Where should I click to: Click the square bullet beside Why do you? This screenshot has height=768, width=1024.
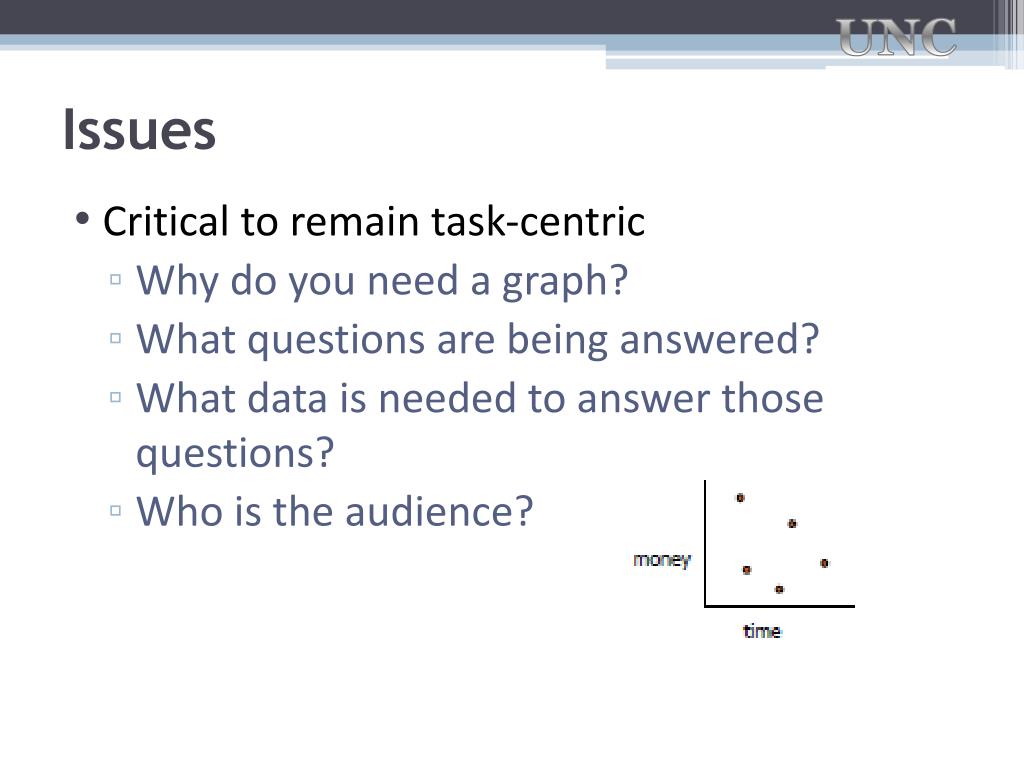pyautogui.click(x=116, y=280)
